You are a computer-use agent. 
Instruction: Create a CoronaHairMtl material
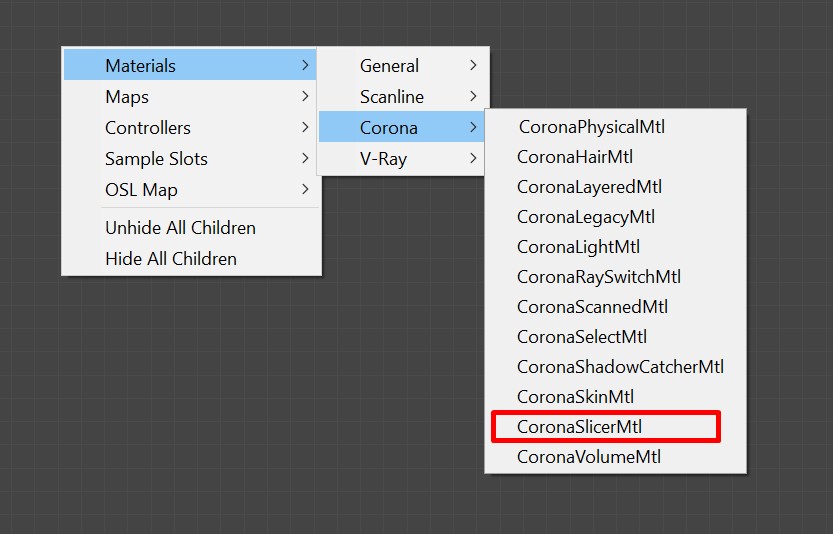tap(615, 157)
